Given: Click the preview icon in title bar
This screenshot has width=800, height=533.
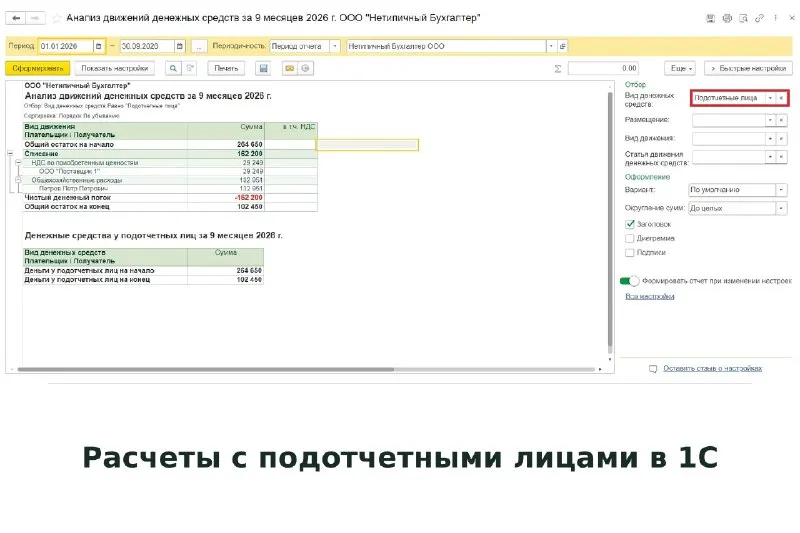Looking at the screenshot, I should tap(743, 18).
